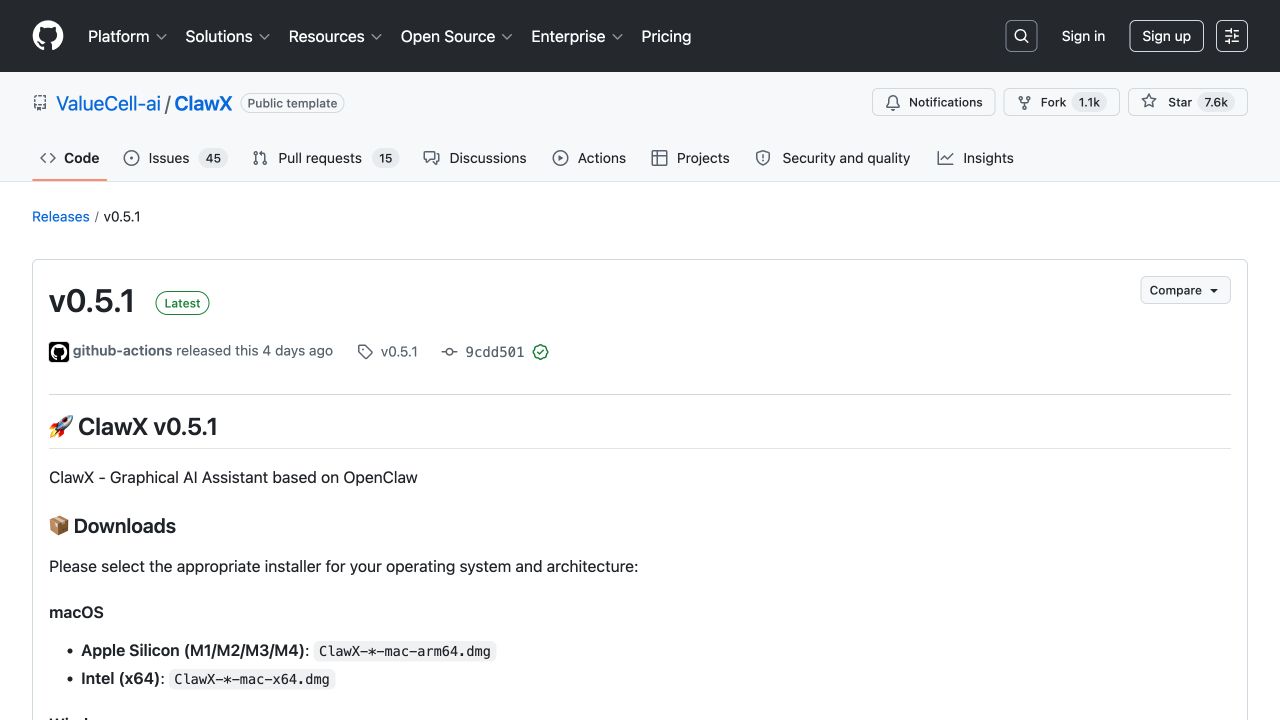Open the GitHub homepage logo
Image resolution: width=1280 pixels, height=720 pixels.
coord(48,36)
